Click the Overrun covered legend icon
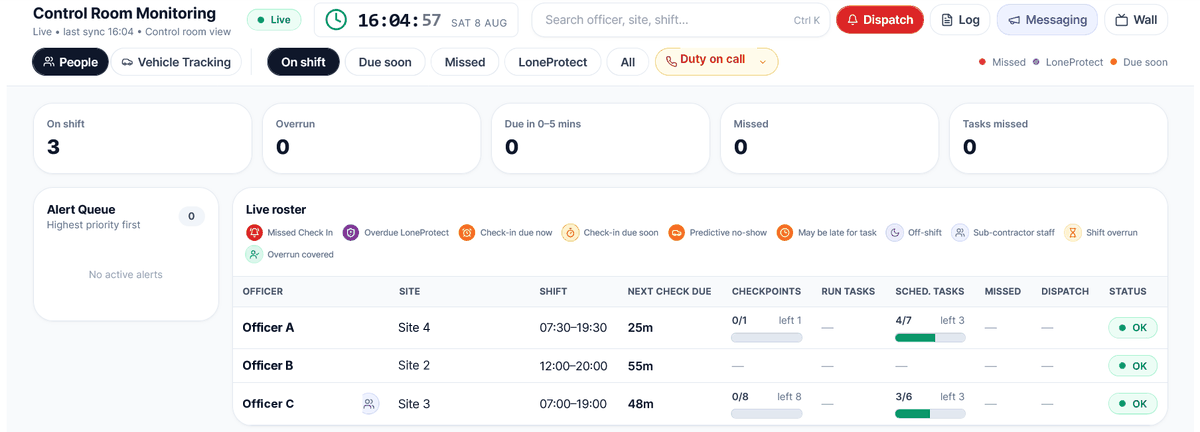 pos(254,254)
